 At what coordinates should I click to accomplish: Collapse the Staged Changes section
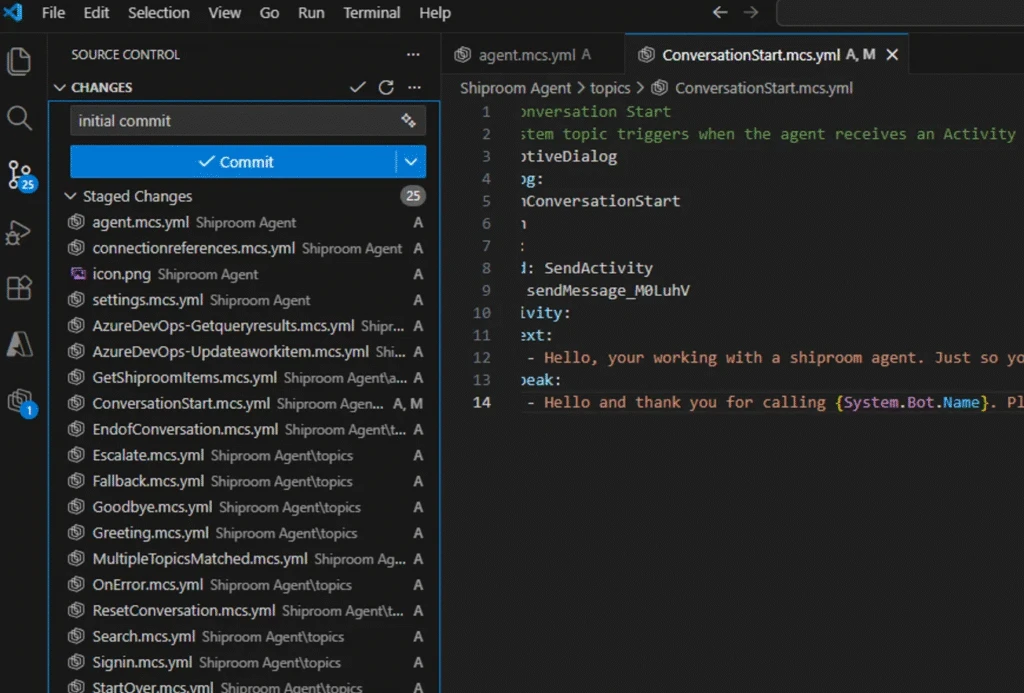pyautogui.click(x=70, y=196)
